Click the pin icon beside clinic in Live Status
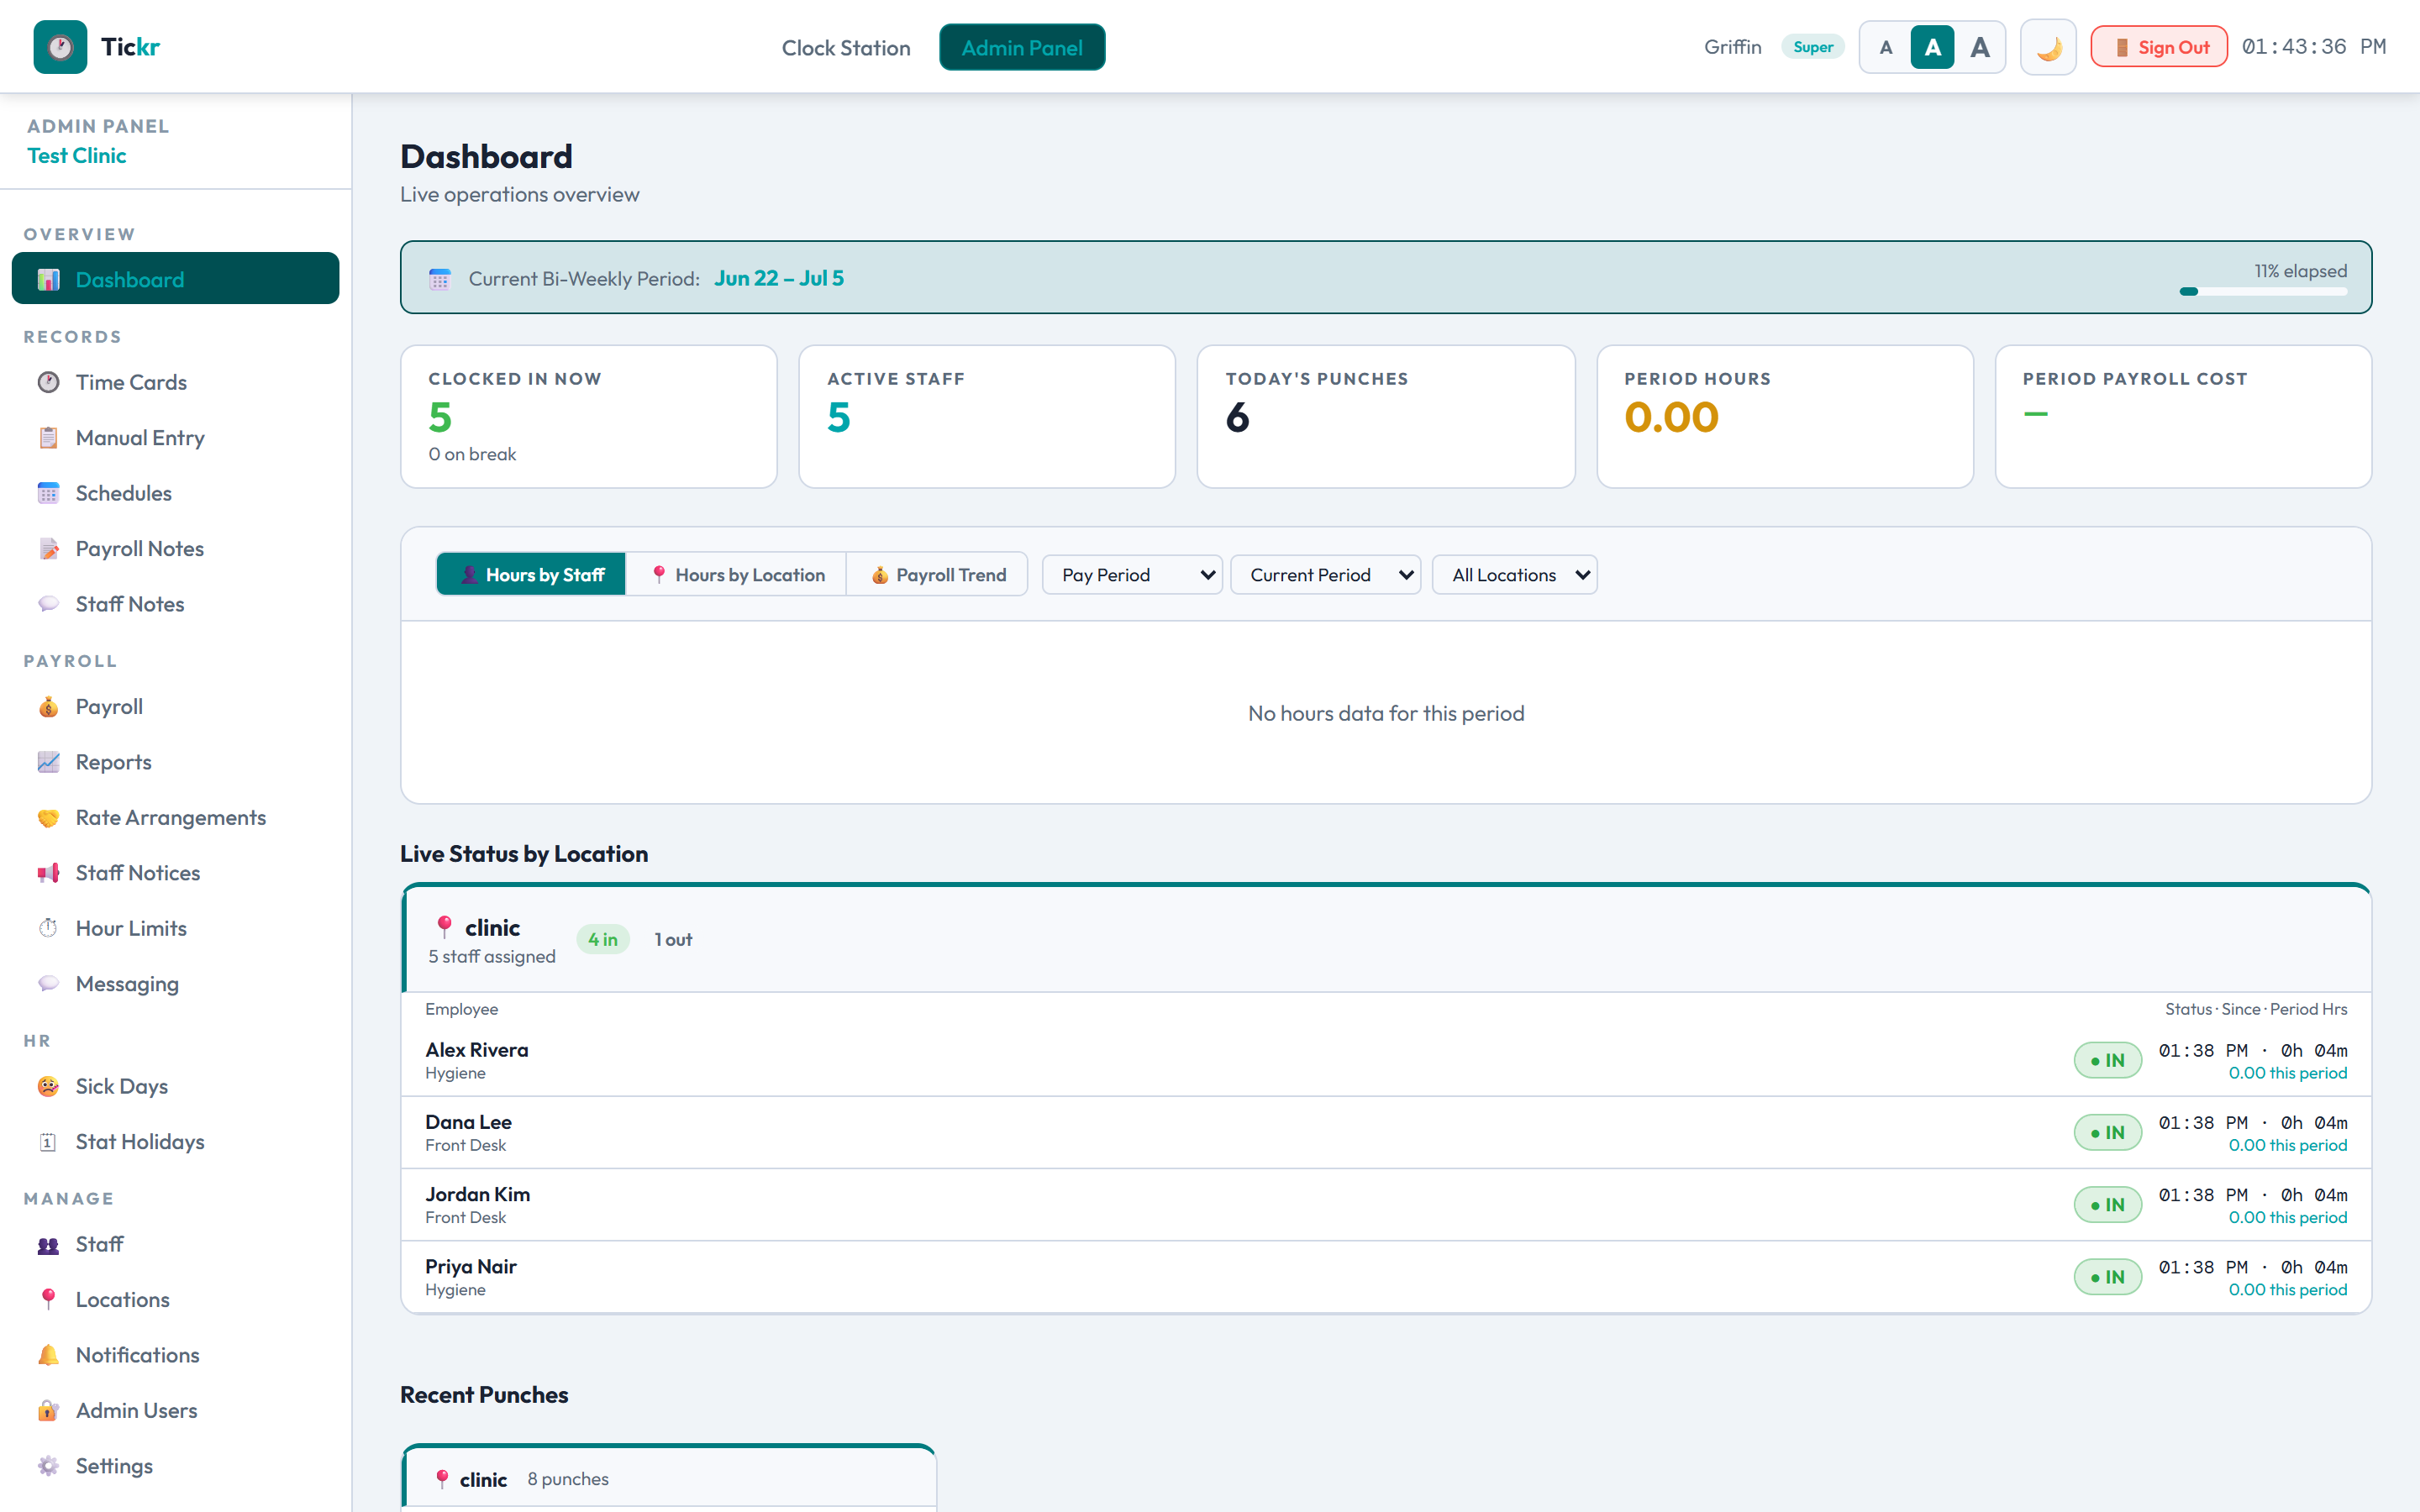The image size is (2420, 1512). point(445,927)
